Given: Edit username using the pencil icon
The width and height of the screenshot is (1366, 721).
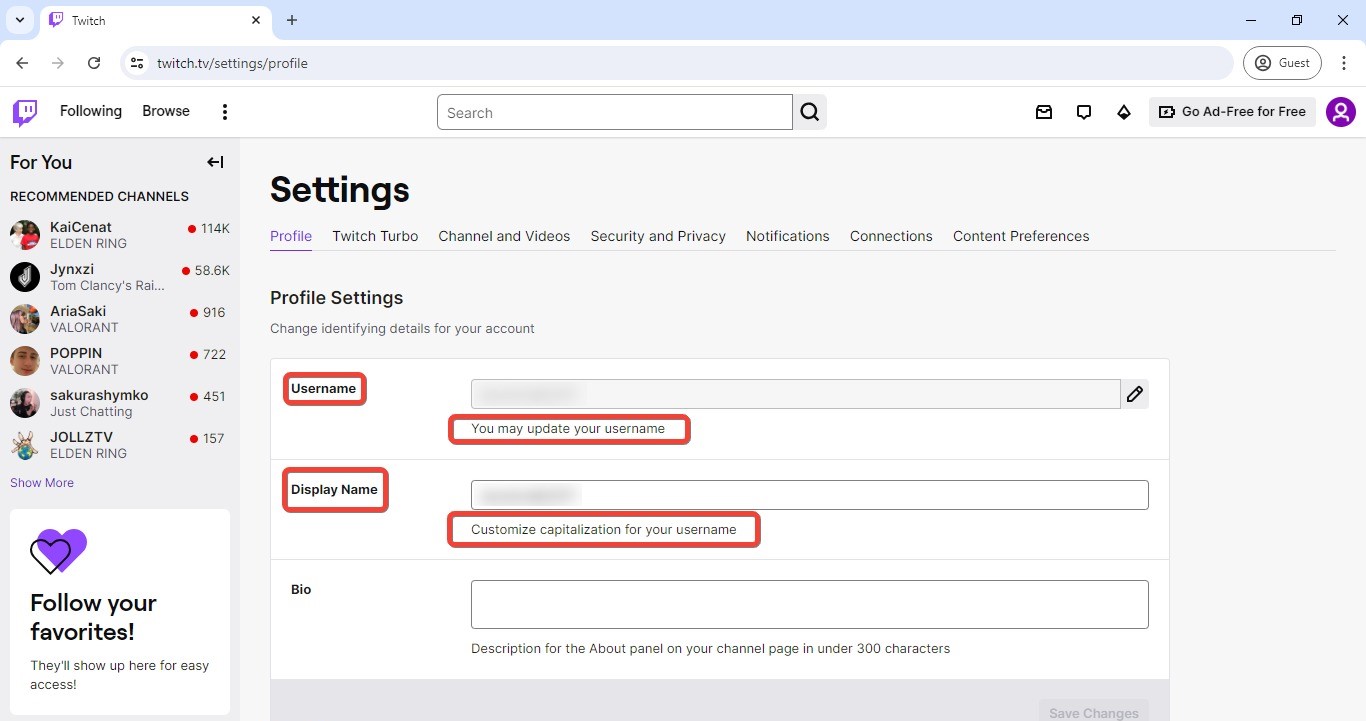Looking at the screenshot, I should pyautogui.click(x=1135, y=394).
